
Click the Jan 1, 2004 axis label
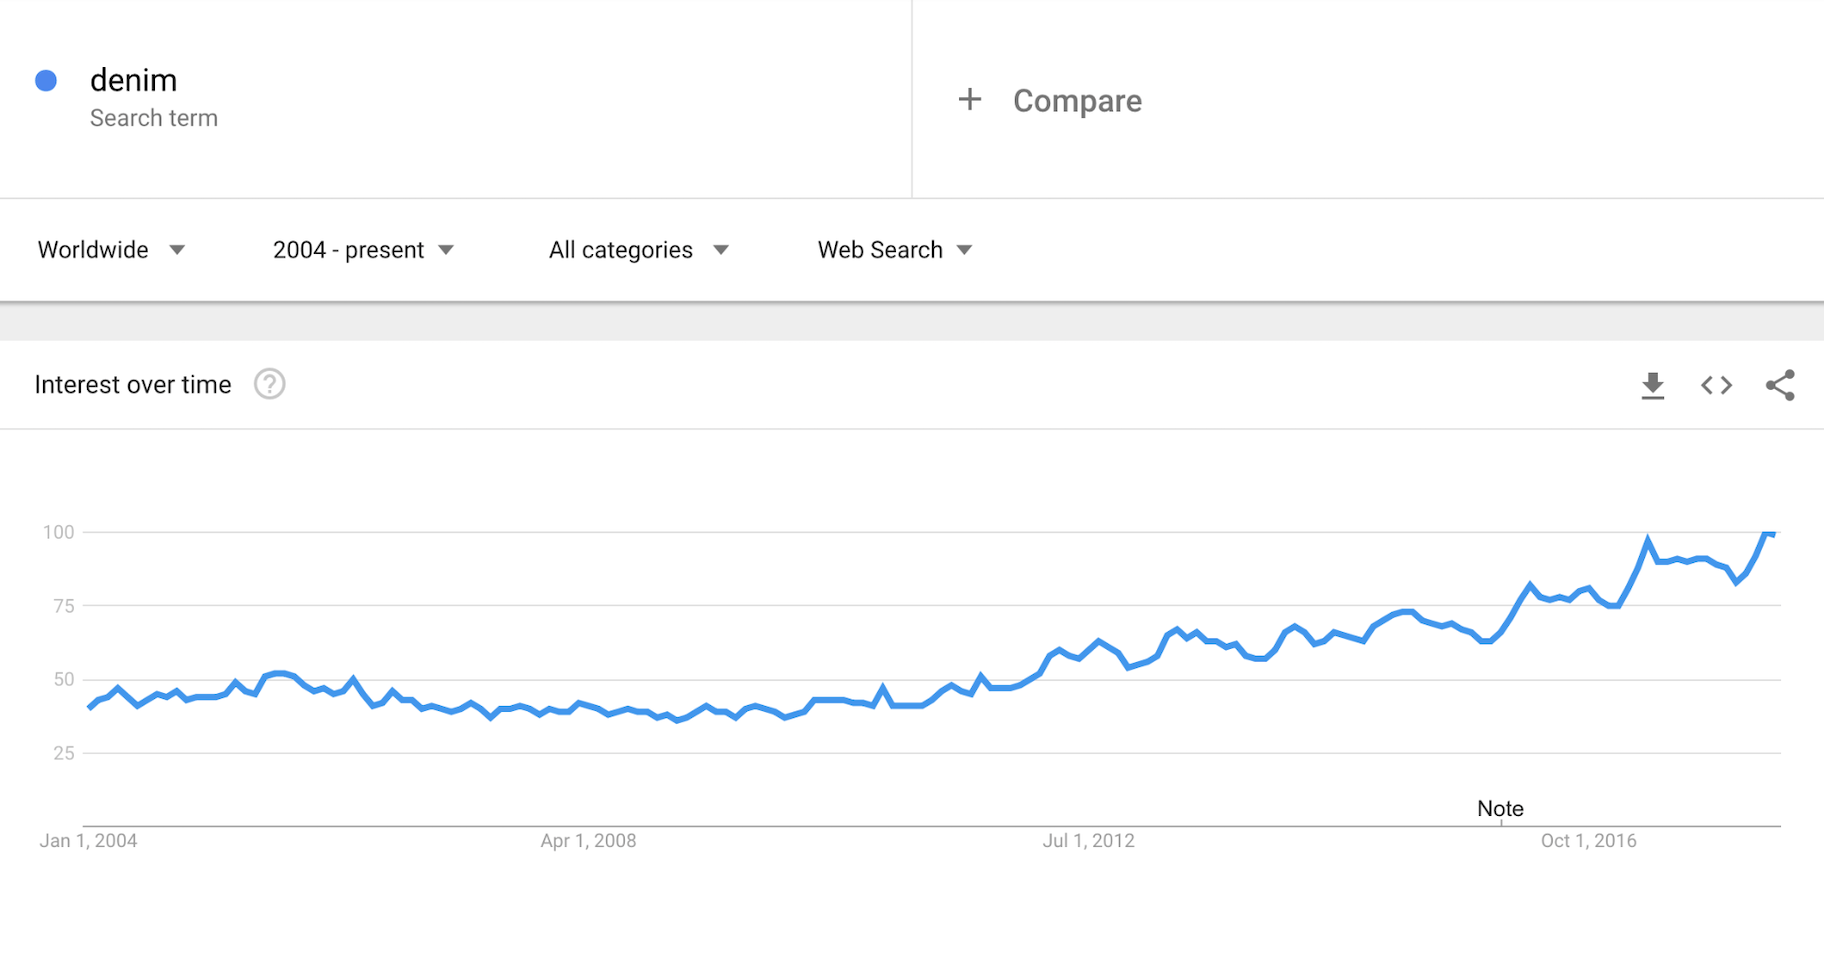88,841
